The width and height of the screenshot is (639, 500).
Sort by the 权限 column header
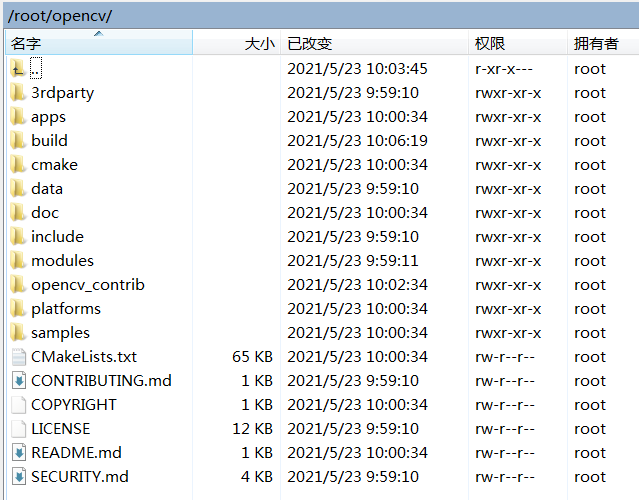[518, 42]
